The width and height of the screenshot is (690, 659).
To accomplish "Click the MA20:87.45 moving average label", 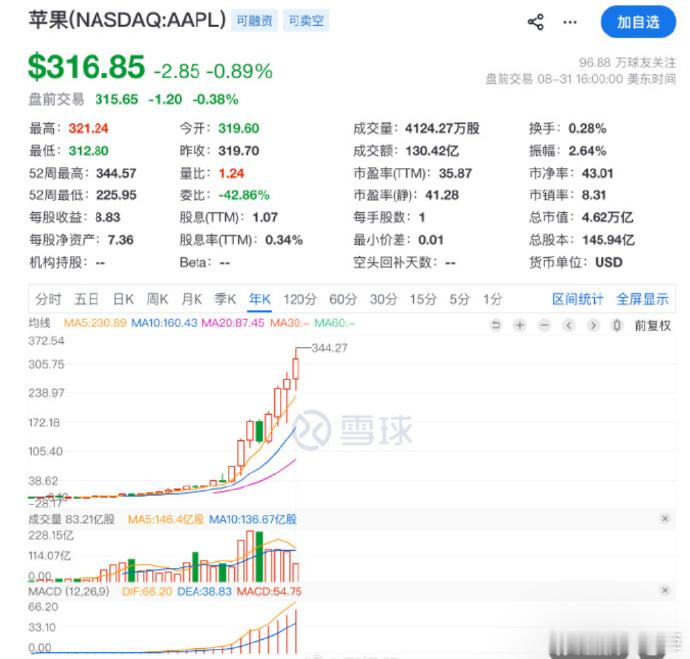I will click(233, 323).
